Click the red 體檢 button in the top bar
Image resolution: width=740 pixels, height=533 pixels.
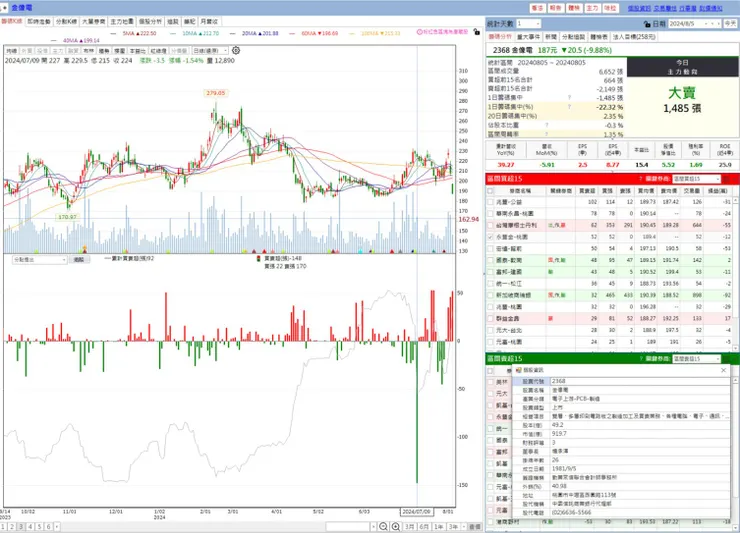tap(574, 8)
